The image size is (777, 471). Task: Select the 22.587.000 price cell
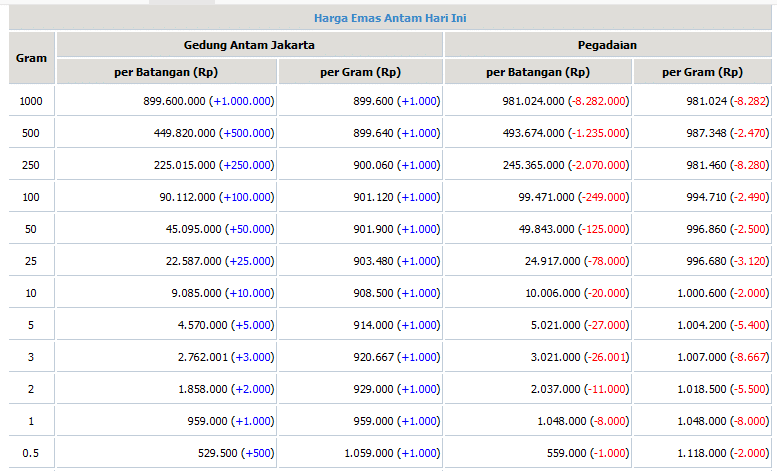click(x=166, y=261)
